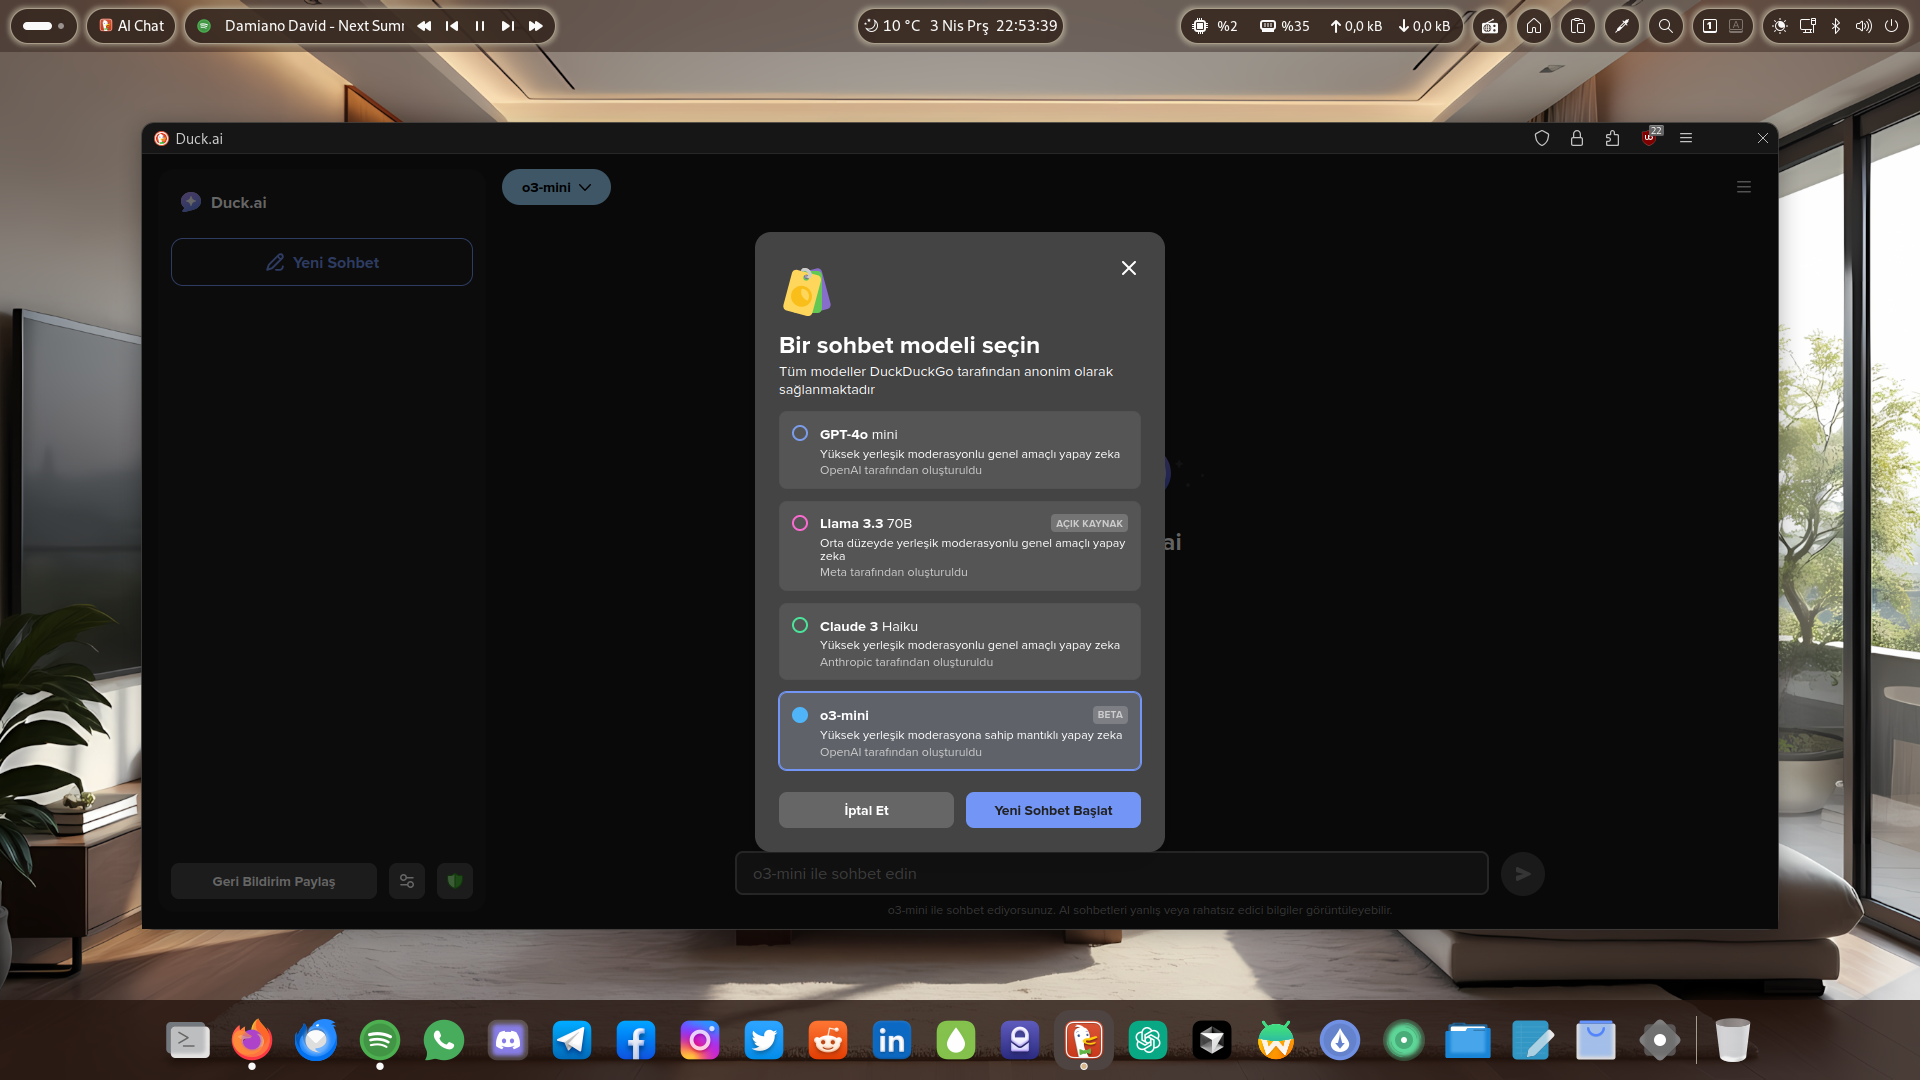Click the send message arrow button
Screen dimensions: 1920x1080
[1523, 874]
